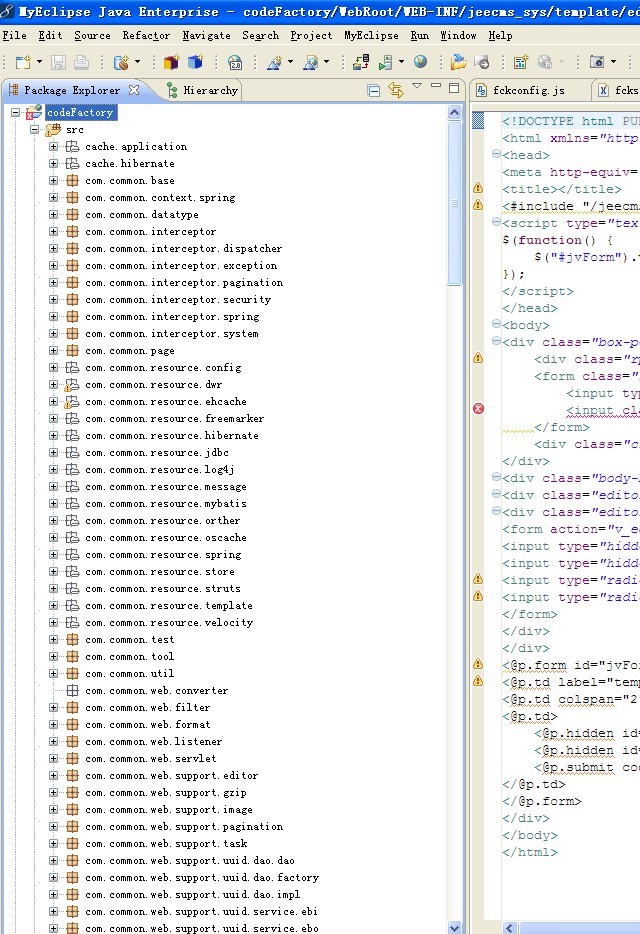640x934 pixels.
Task: Select the codeFactory project
Action: [x=80, y=112]
